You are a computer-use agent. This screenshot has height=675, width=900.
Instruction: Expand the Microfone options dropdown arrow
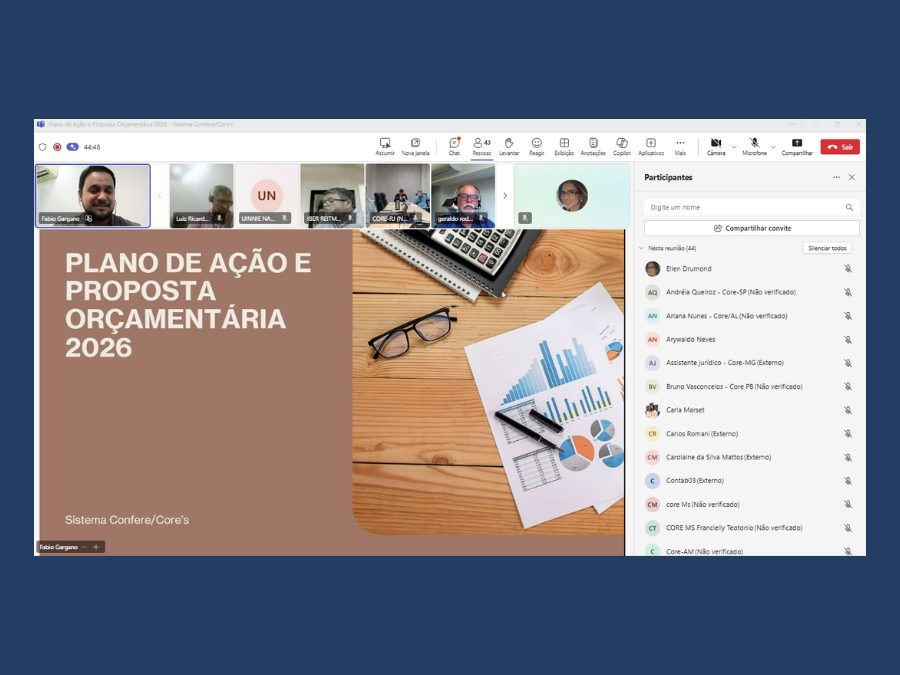tap(773, 147)
